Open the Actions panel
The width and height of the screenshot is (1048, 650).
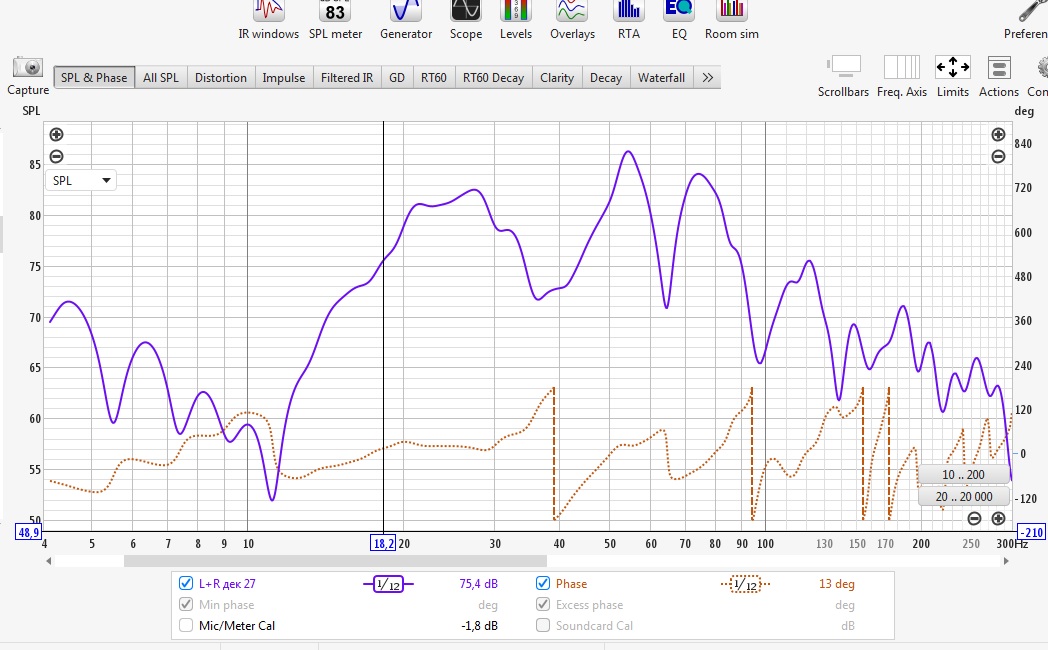pyautogui.click(x=999, y=77)
